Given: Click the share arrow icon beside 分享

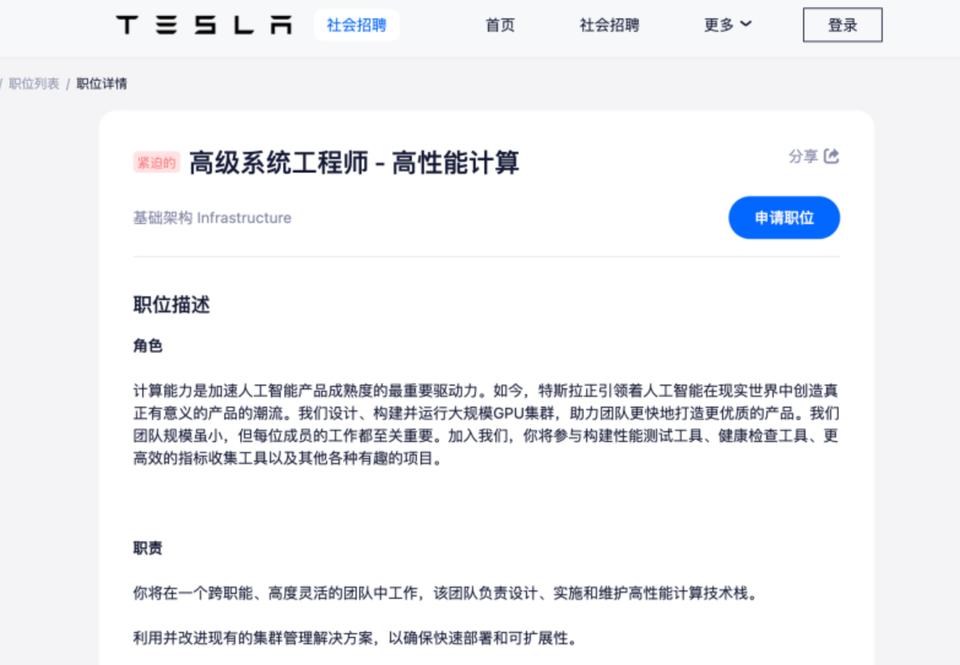Looking at the screenshot, I should [x=831, y=156].
